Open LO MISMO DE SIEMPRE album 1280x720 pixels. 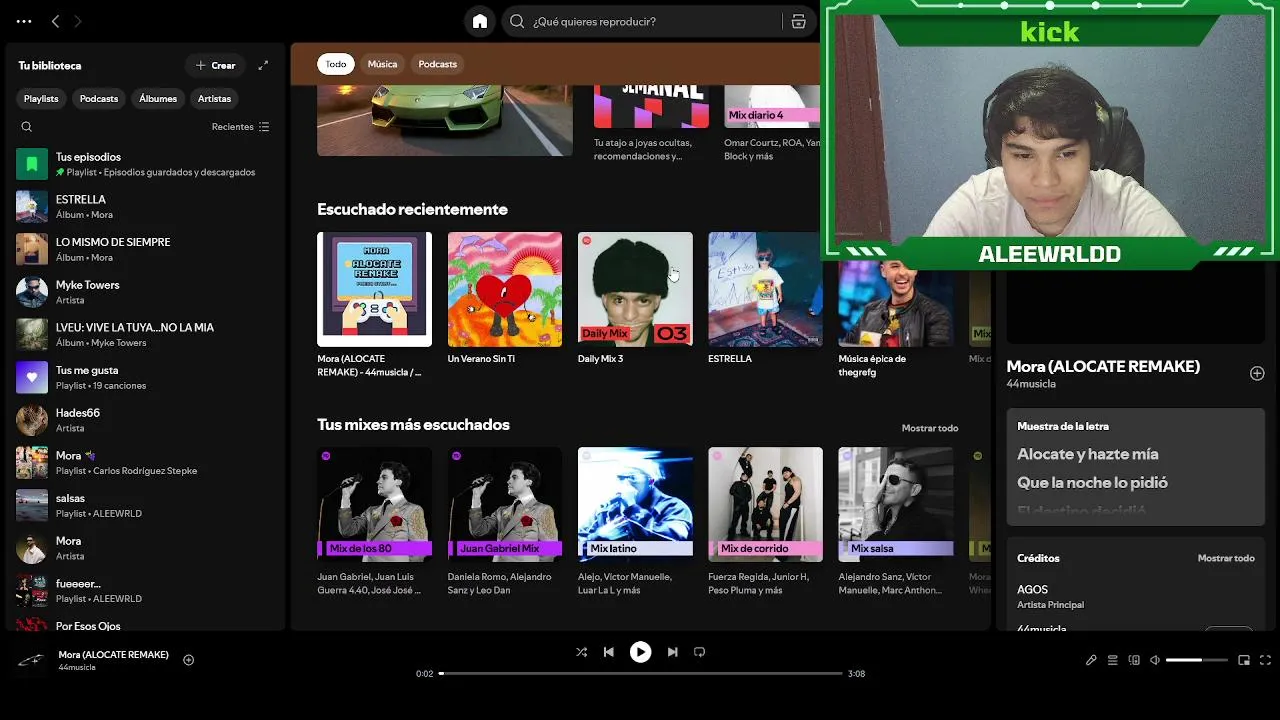click(145, 249)
